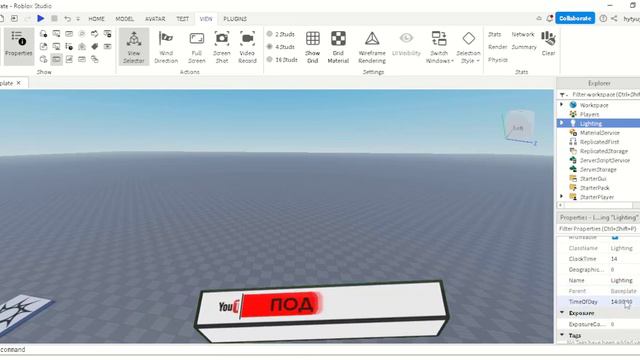Open the MODEL ribbon tab
Screen dimensions: 640x360
pyautogui.click(x=124, y=19)
